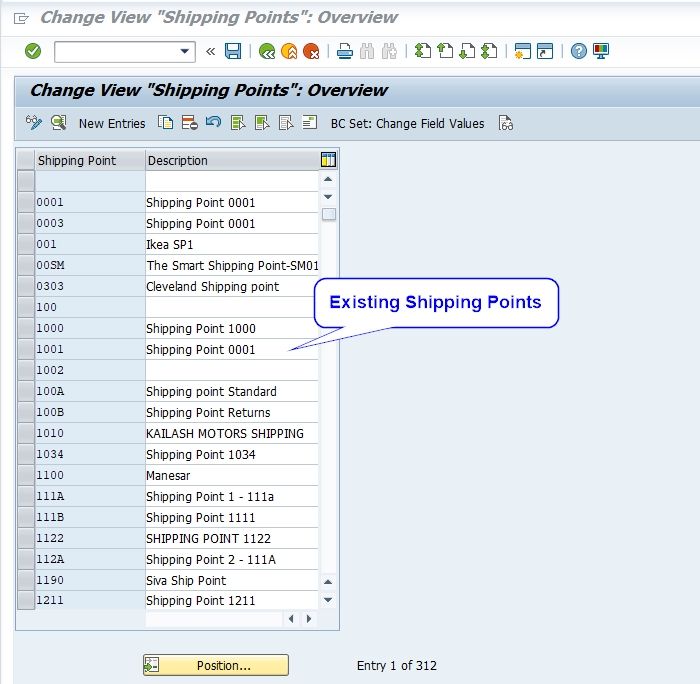This screenshot has height=684, width=700.
Task: Toggle Display/Change with the pencil glasses icon
Action: [34, 122]
